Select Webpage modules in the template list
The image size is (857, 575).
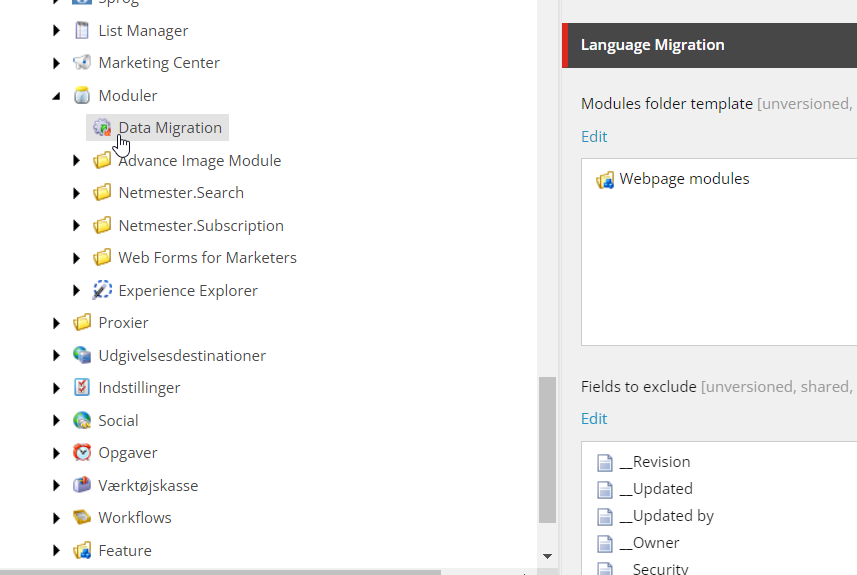click(x=684, y=179)
